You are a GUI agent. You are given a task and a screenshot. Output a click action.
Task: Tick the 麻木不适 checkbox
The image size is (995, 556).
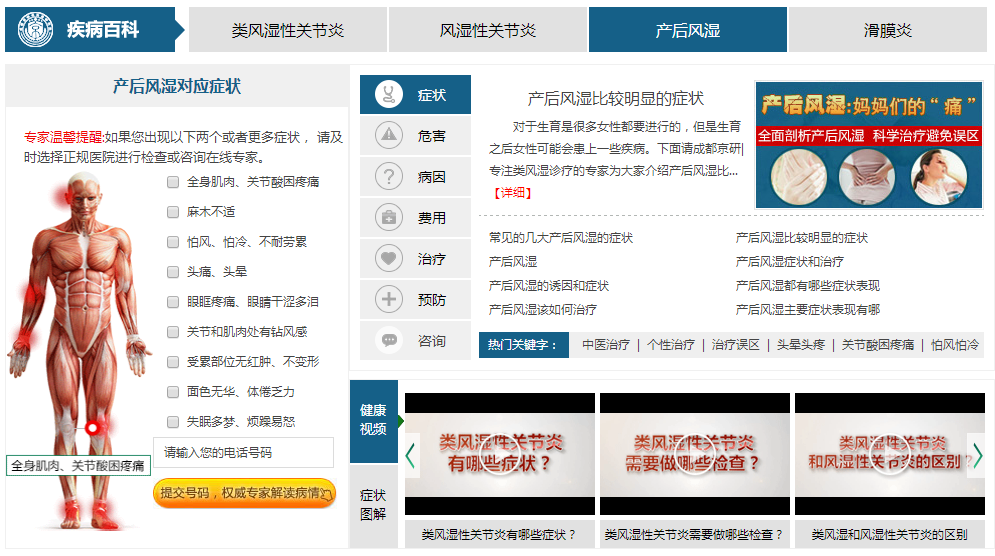[x=173, y=212]
